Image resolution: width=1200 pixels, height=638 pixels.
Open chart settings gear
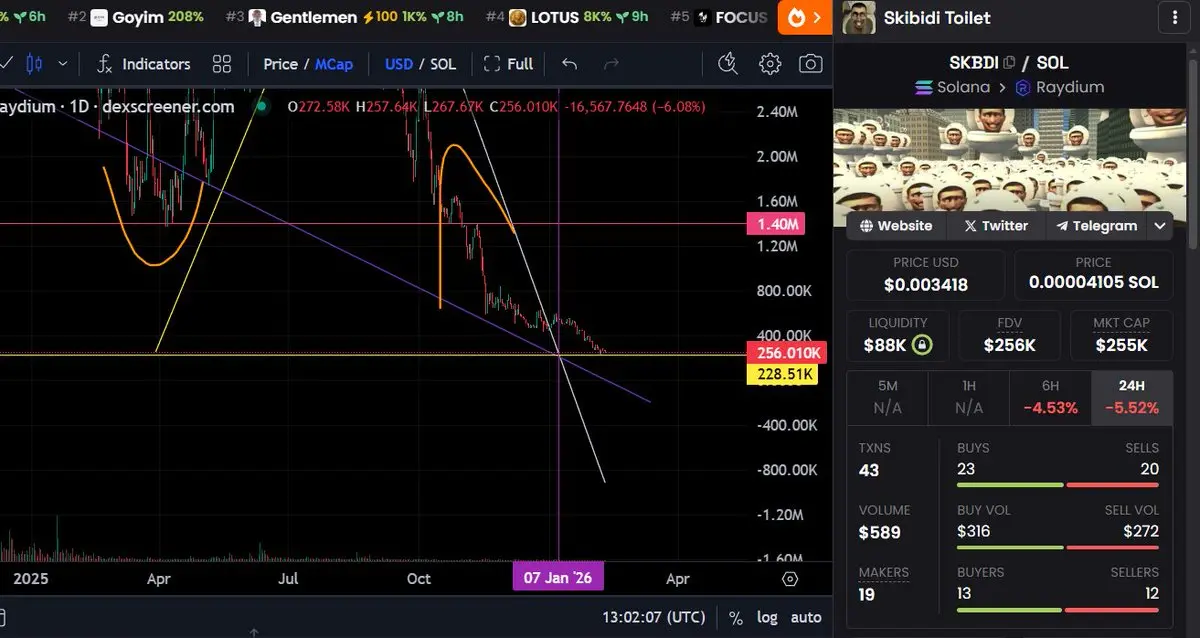[x=770, y=64]
